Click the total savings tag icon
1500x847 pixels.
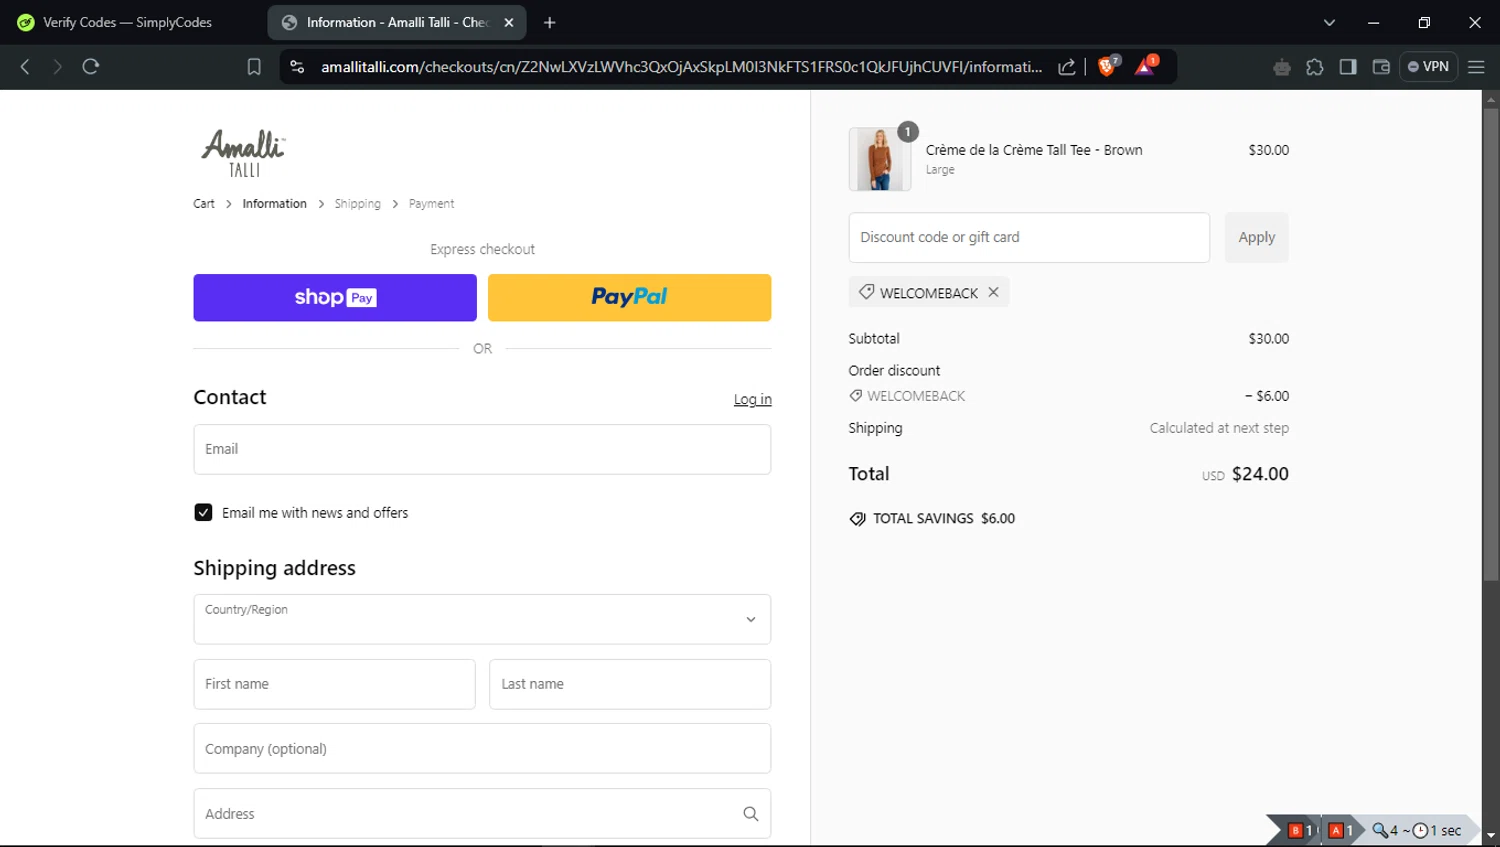click(857, 519)
